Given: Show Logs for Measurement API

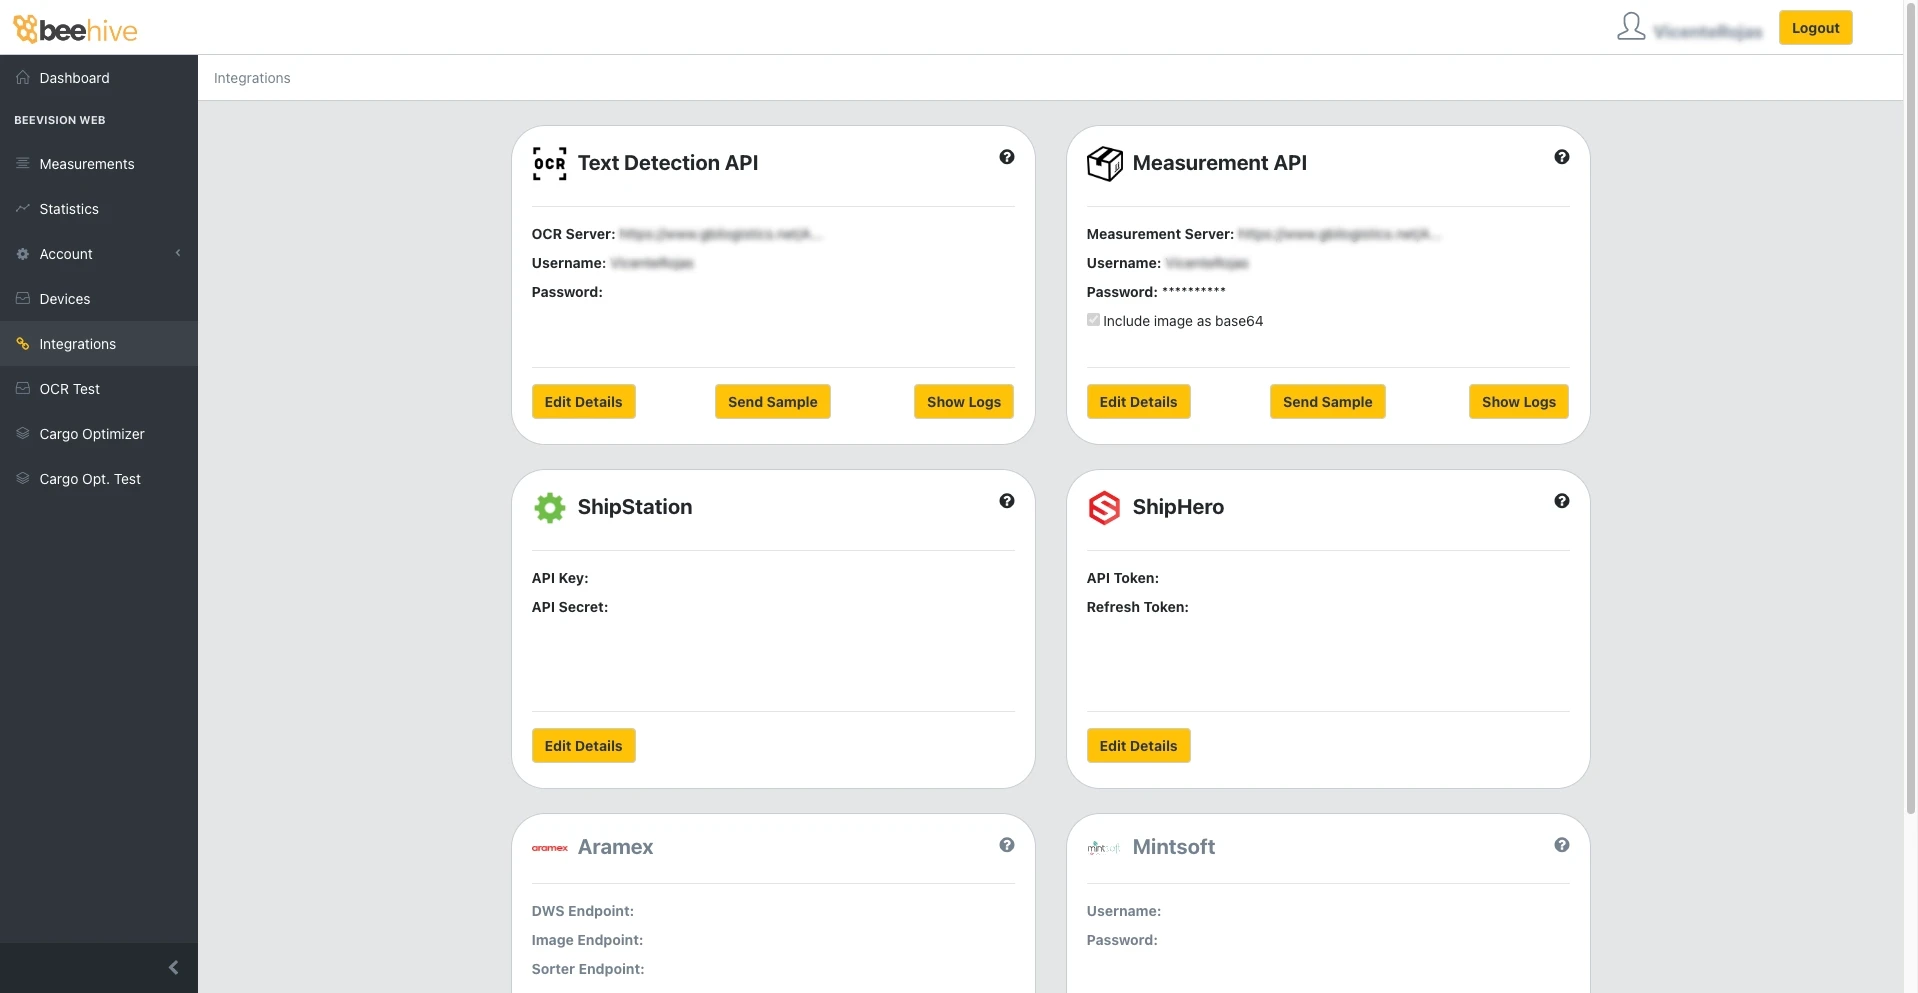Looking at the screenshot, I should [x=1518, y=402].
